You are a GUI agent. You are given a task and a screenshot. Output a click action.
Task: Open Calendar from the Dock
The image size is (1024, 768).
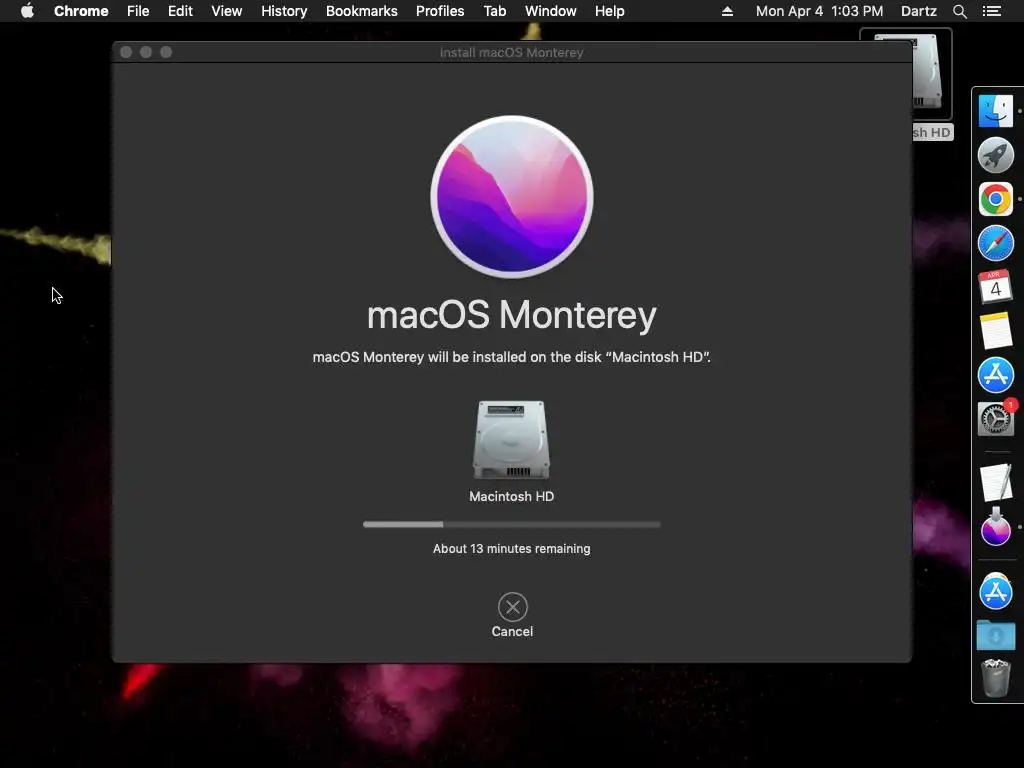pos(995,287)
